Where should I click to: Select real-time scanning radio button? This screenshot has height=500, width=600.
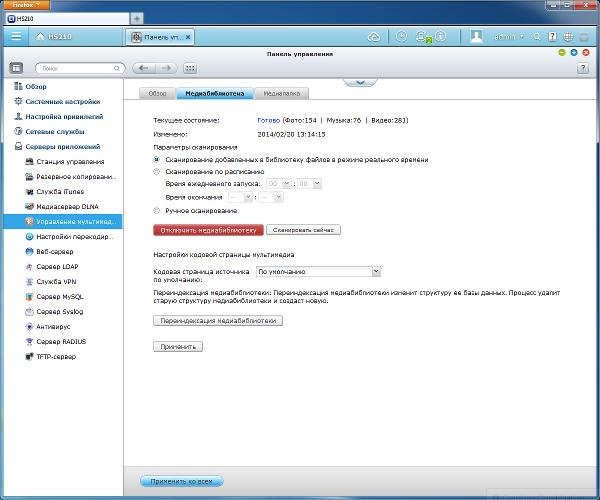tap(156, 159)
